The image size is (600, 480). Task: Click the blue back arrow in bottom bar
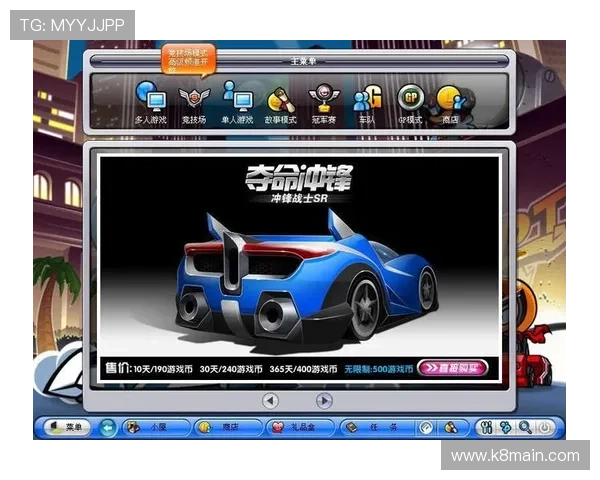[108, 427]
